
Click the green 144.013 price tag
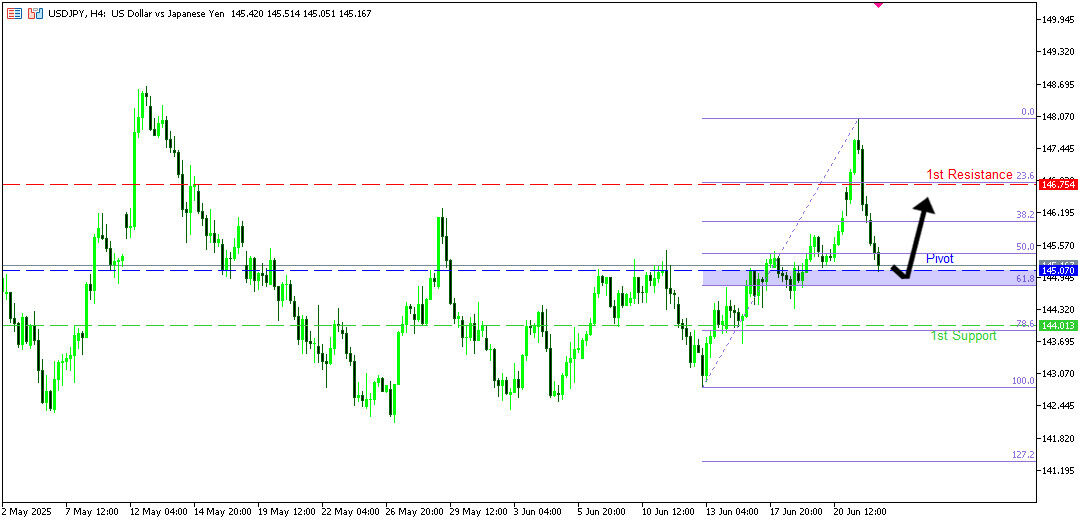click(x=1058, y=326)
